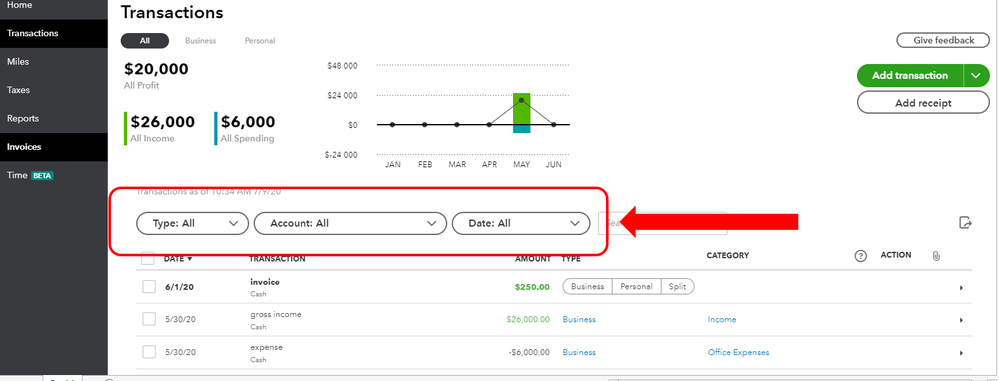Click the expense transaction name
Viewport: 999px width, 381px height.
point(266,348)
